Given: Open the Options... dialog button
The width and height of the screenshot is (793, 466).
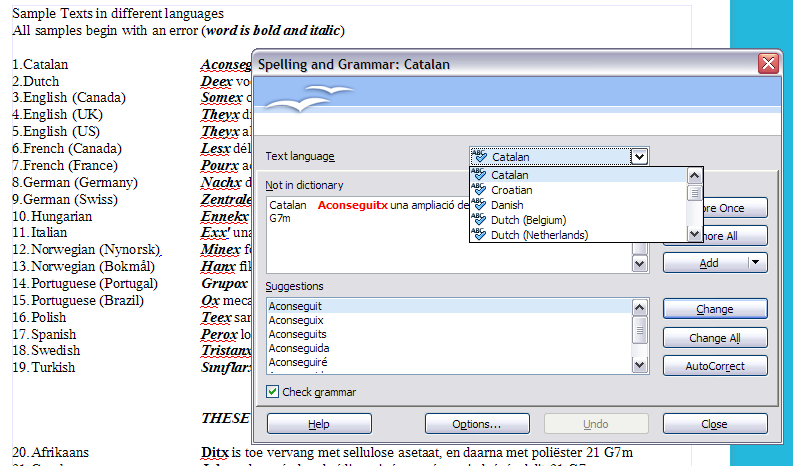Looking at the screenshot, I should pos(476,424).
